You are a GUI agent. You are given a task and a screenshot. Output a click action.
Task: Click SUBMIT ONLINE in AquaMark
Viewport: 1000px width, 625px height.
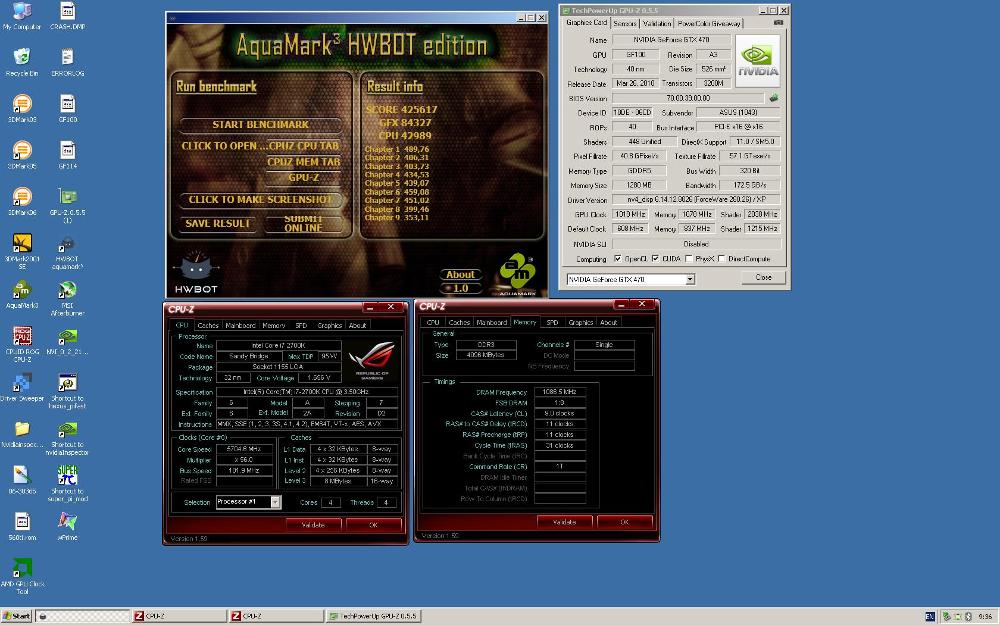pos(304,223)
